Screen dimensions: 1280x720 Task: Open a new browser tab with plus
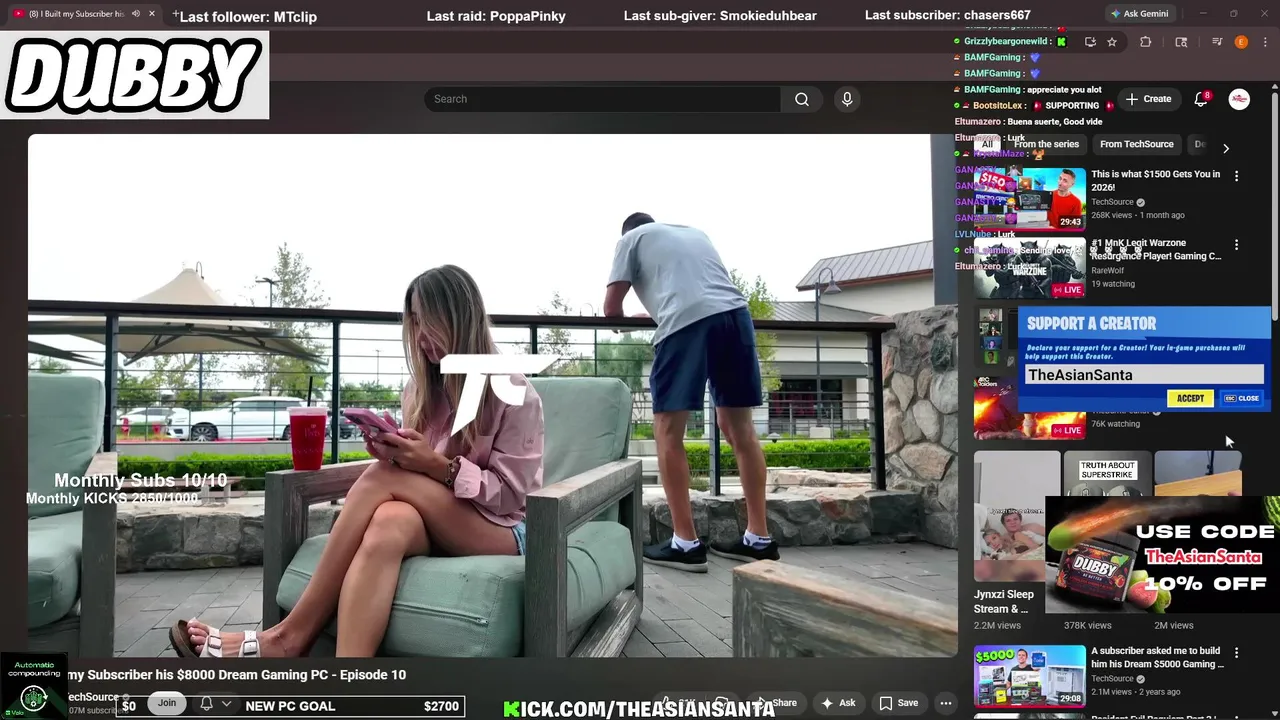click(x=176, y=14)
